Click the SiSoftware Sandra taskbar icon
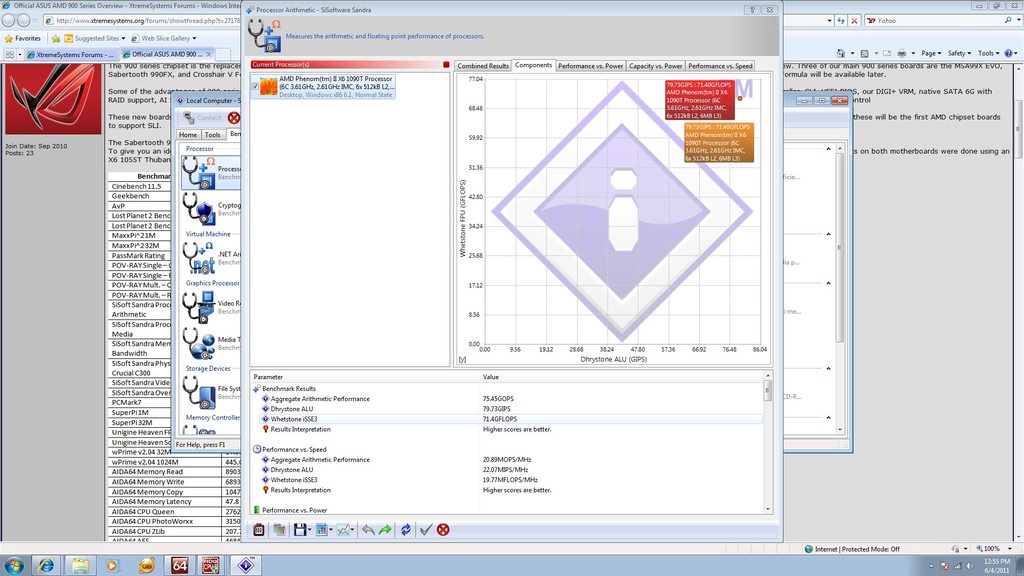Image resolution: width=1024 pixels, height=576 pixels. click(246, 566)
